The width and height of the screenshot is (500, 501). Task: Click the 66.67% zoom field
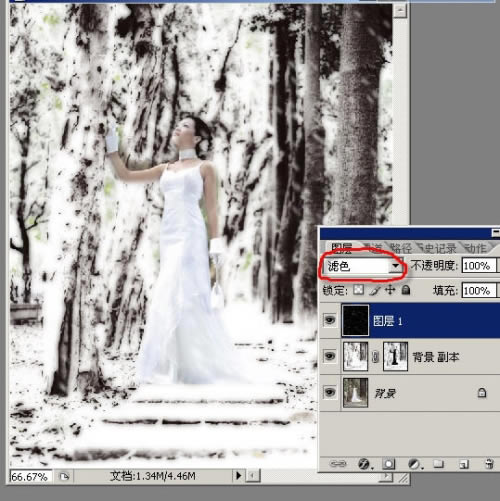click(30, 477)
